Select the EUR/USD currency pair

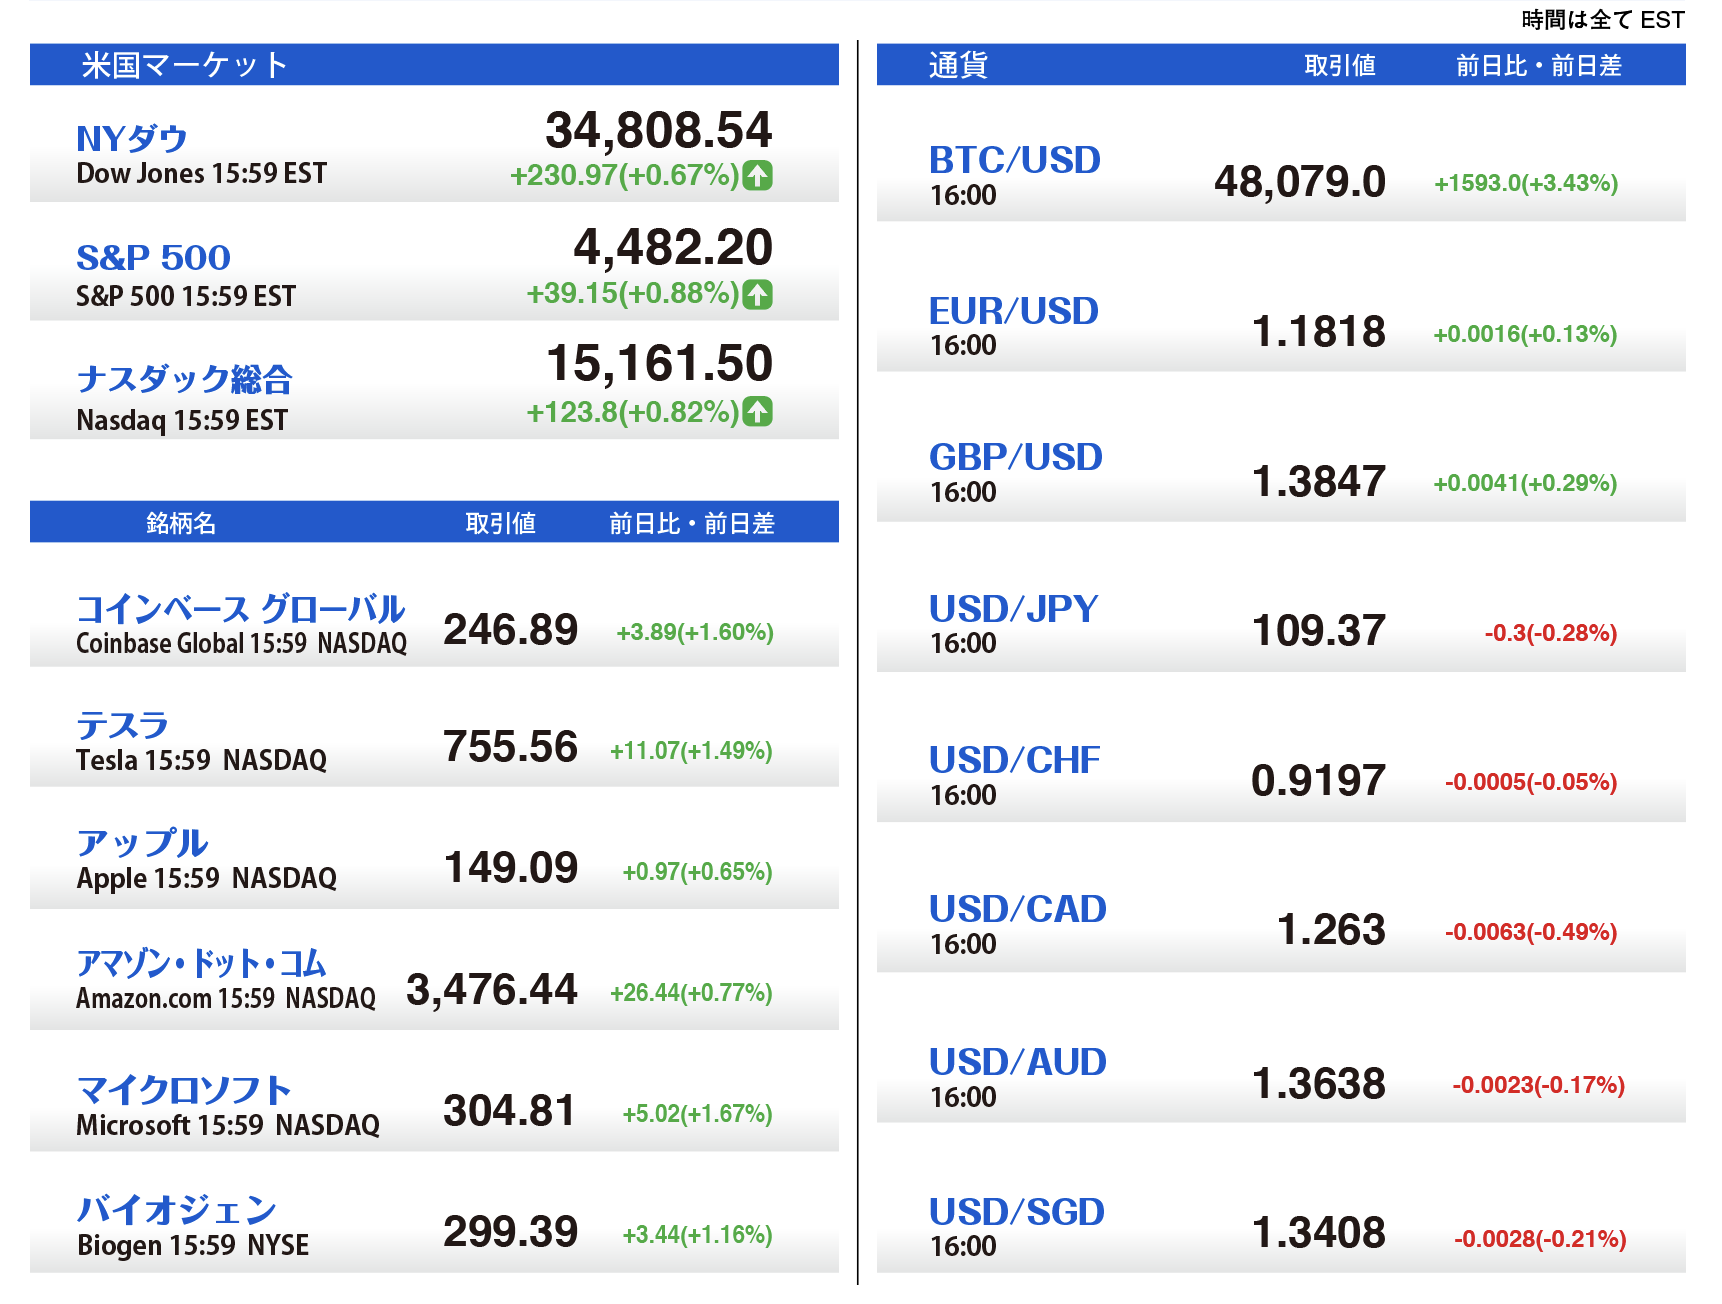pyautogui.click(x=1013, y=311)
